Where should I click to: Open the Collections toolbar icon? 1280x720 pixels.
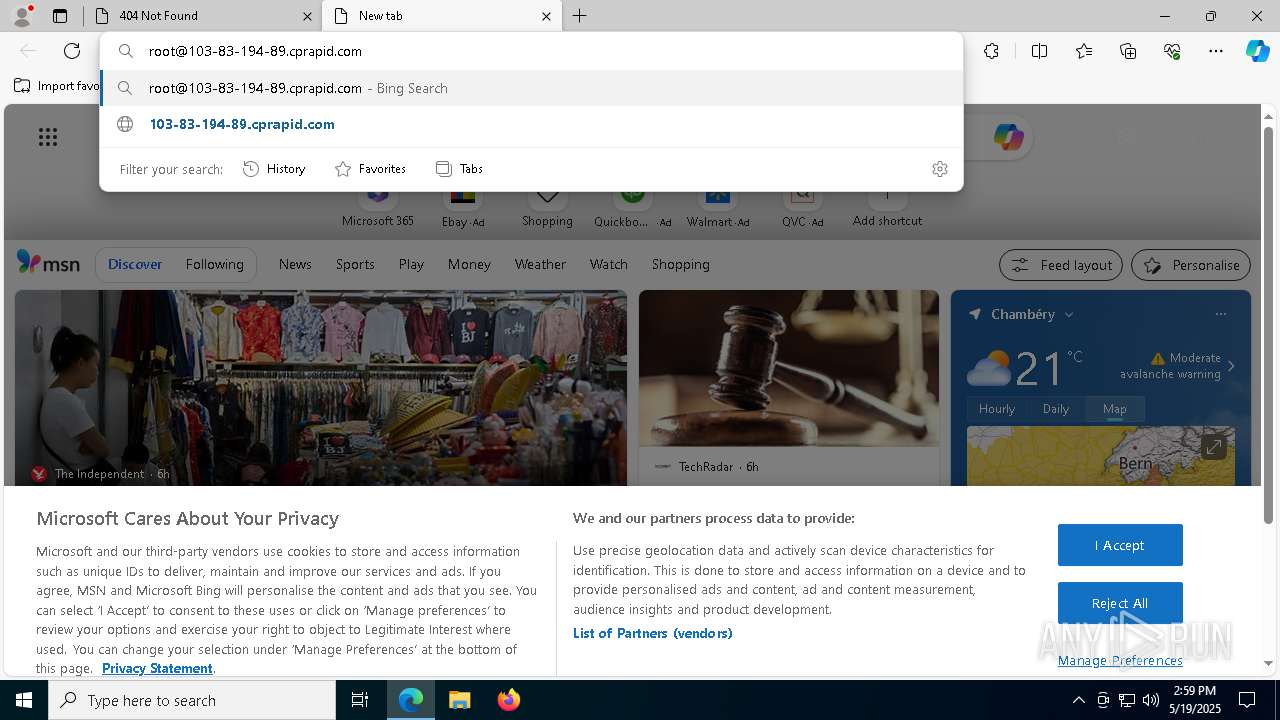click(1128, 51)
